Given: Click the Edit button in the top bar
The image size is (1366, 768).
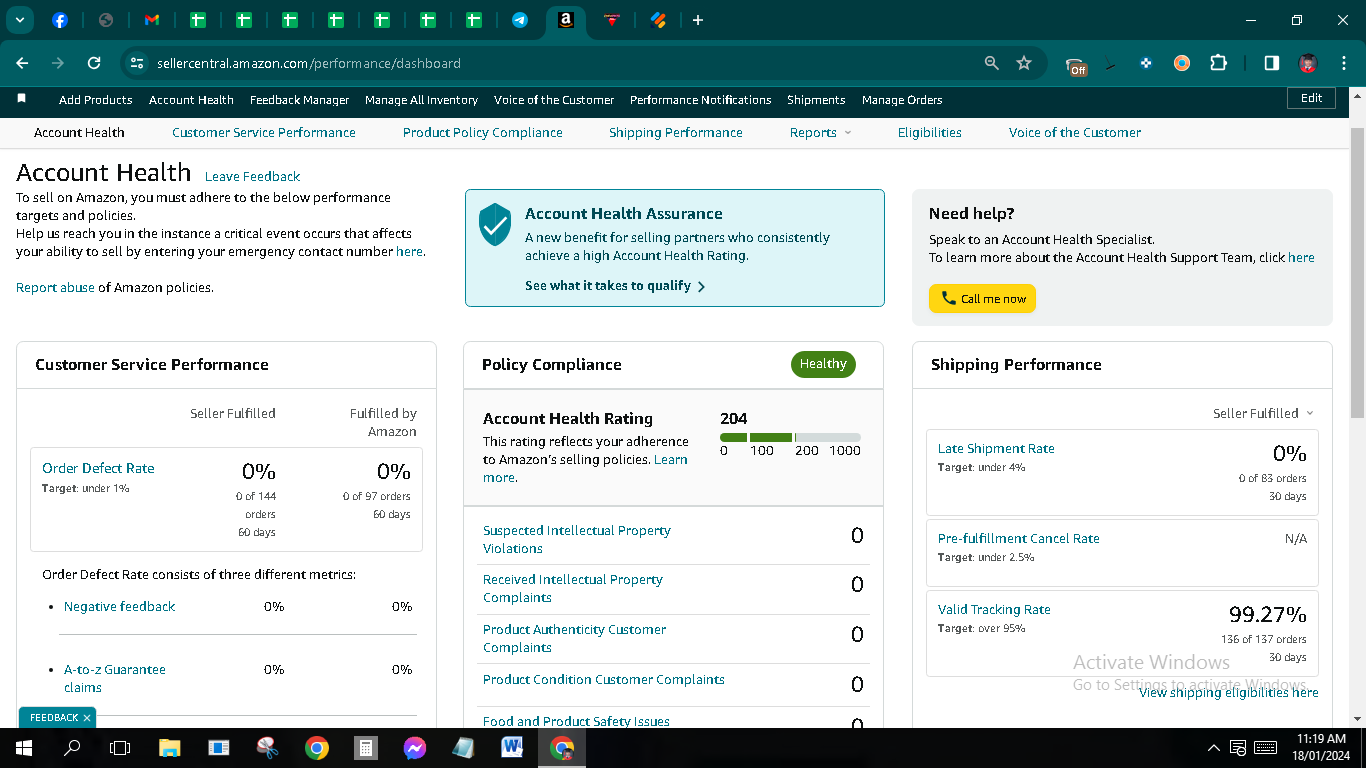Looking at the screenshot, I should (x=1312, y=98).
